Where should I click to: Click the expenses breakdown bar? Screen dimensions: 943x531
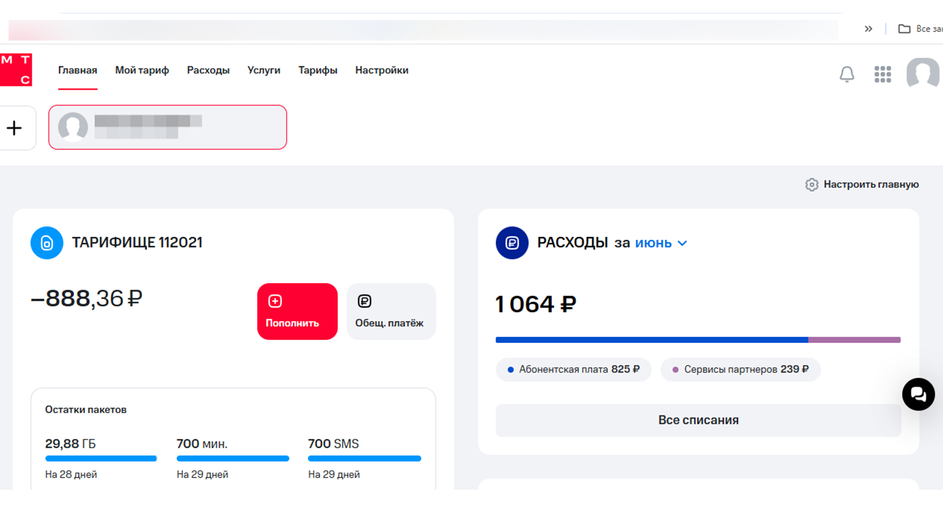coord(698,340)
